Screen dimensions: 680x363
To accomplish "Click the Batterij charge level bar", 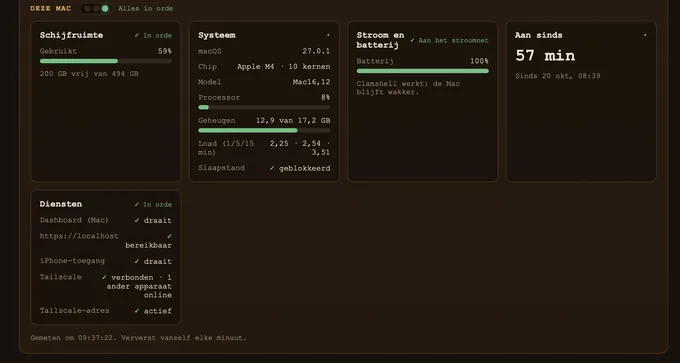I will click(x=423, y=71).
